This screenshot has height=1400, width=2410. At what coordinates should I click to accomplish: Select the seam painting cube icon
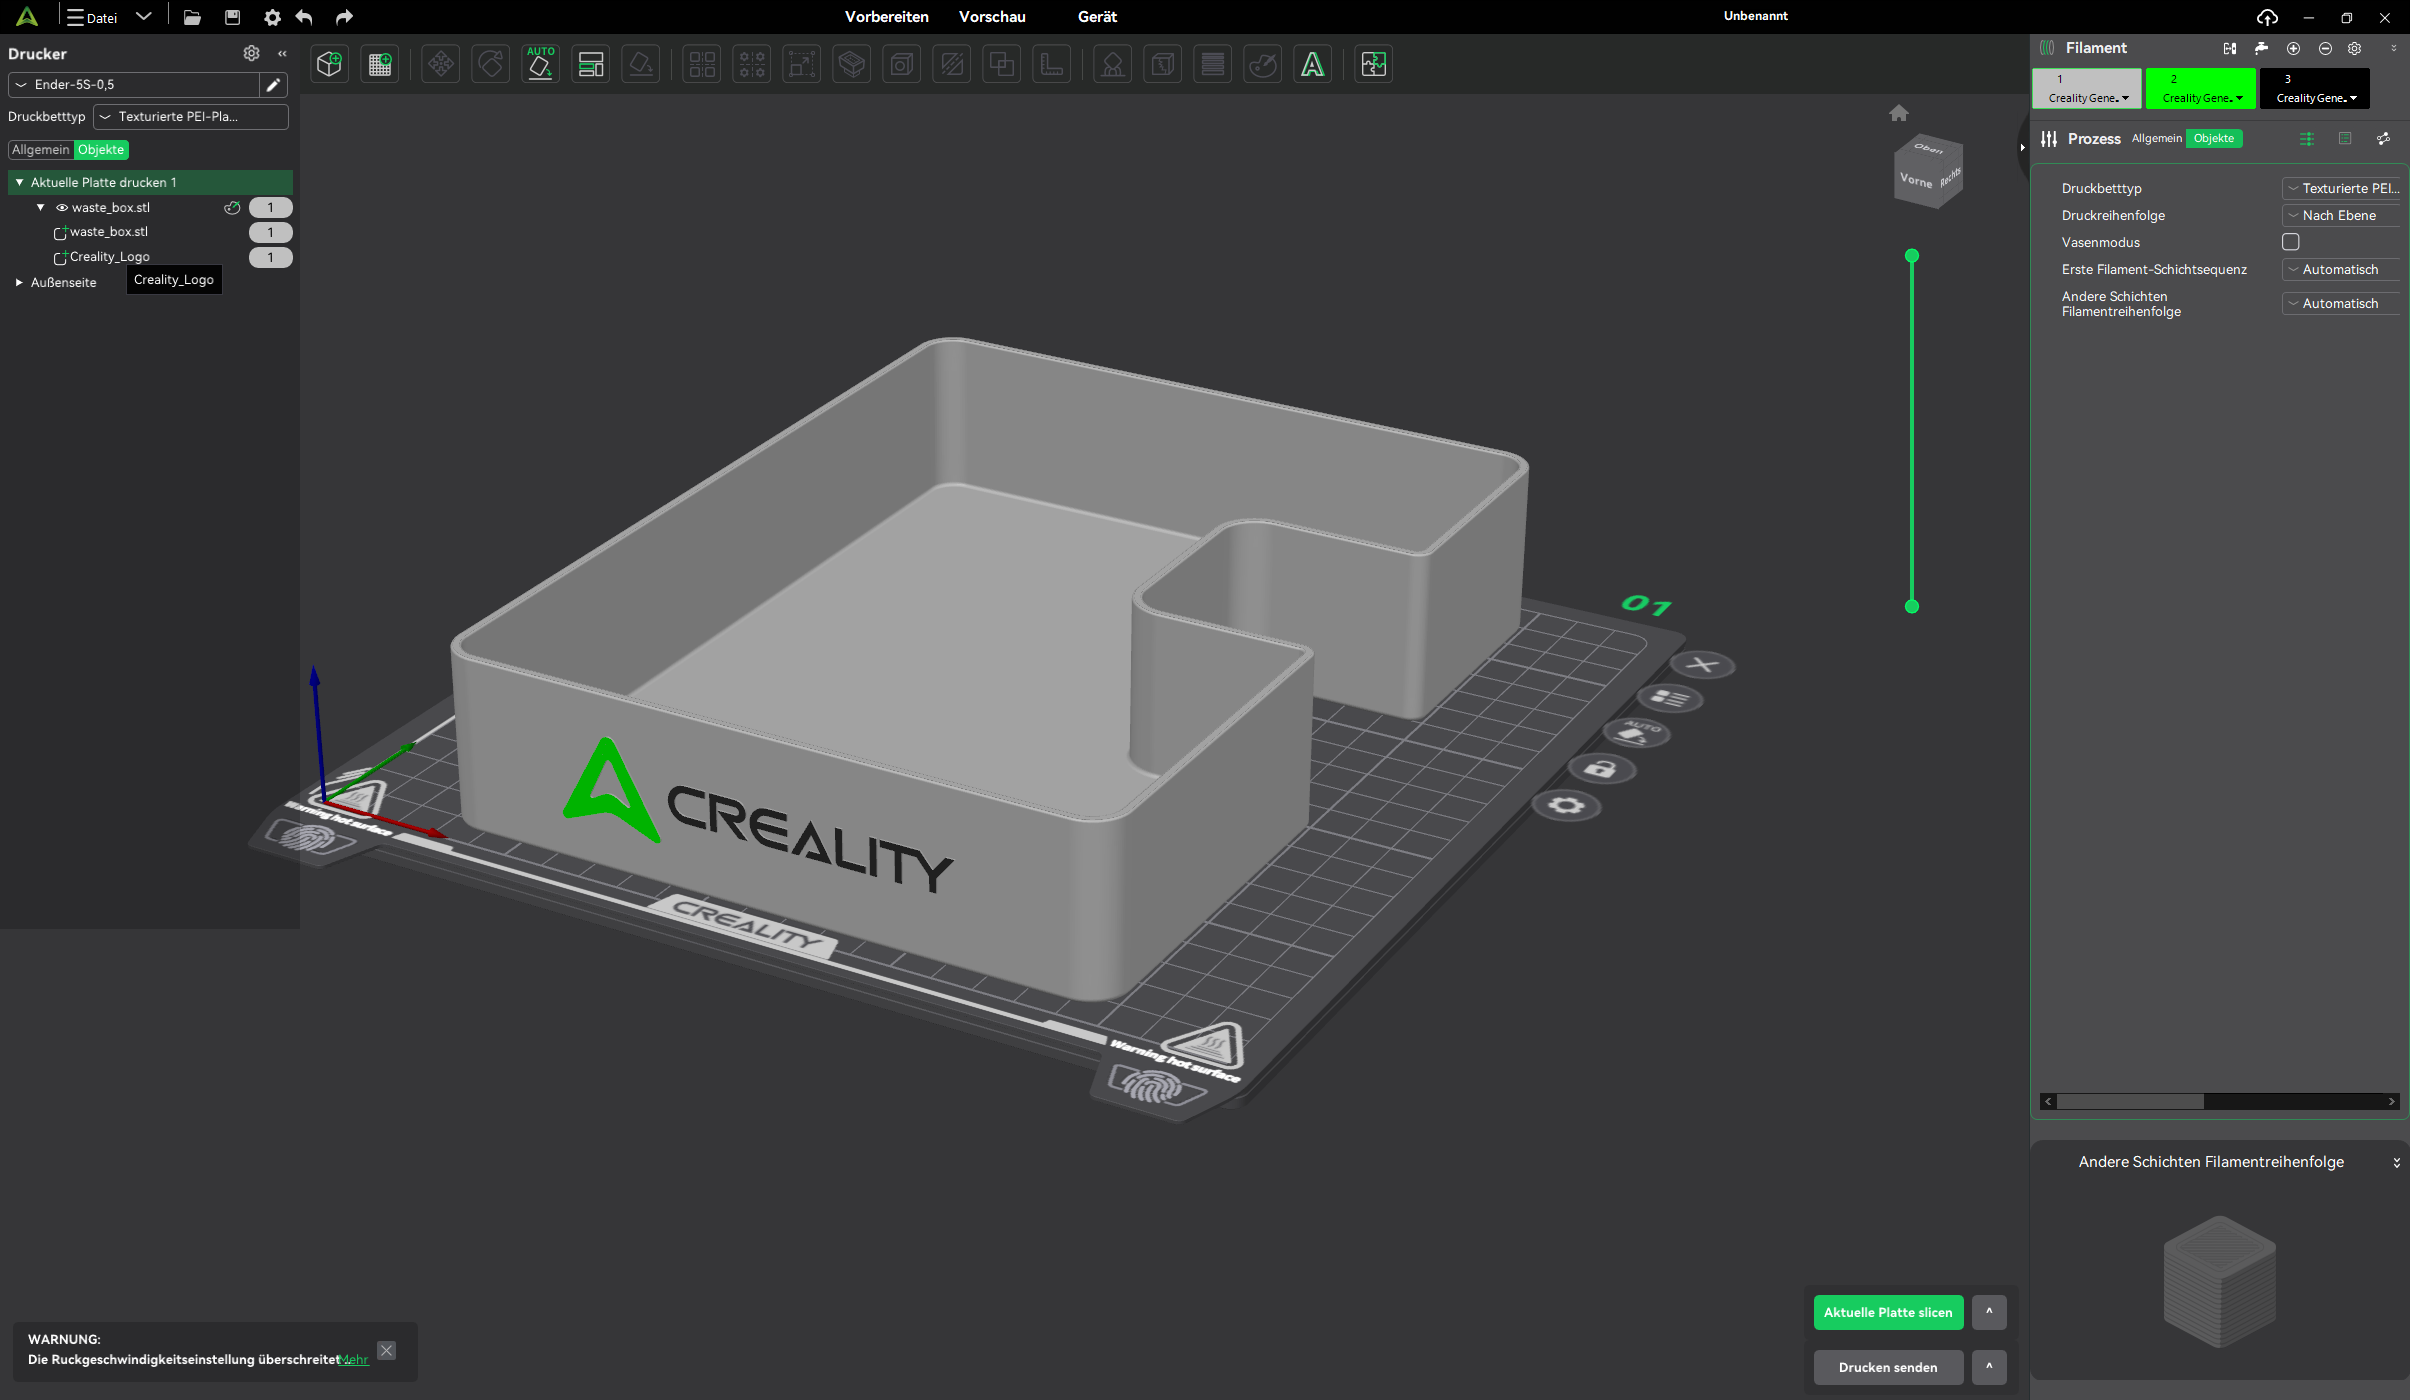coord(1163,65)
